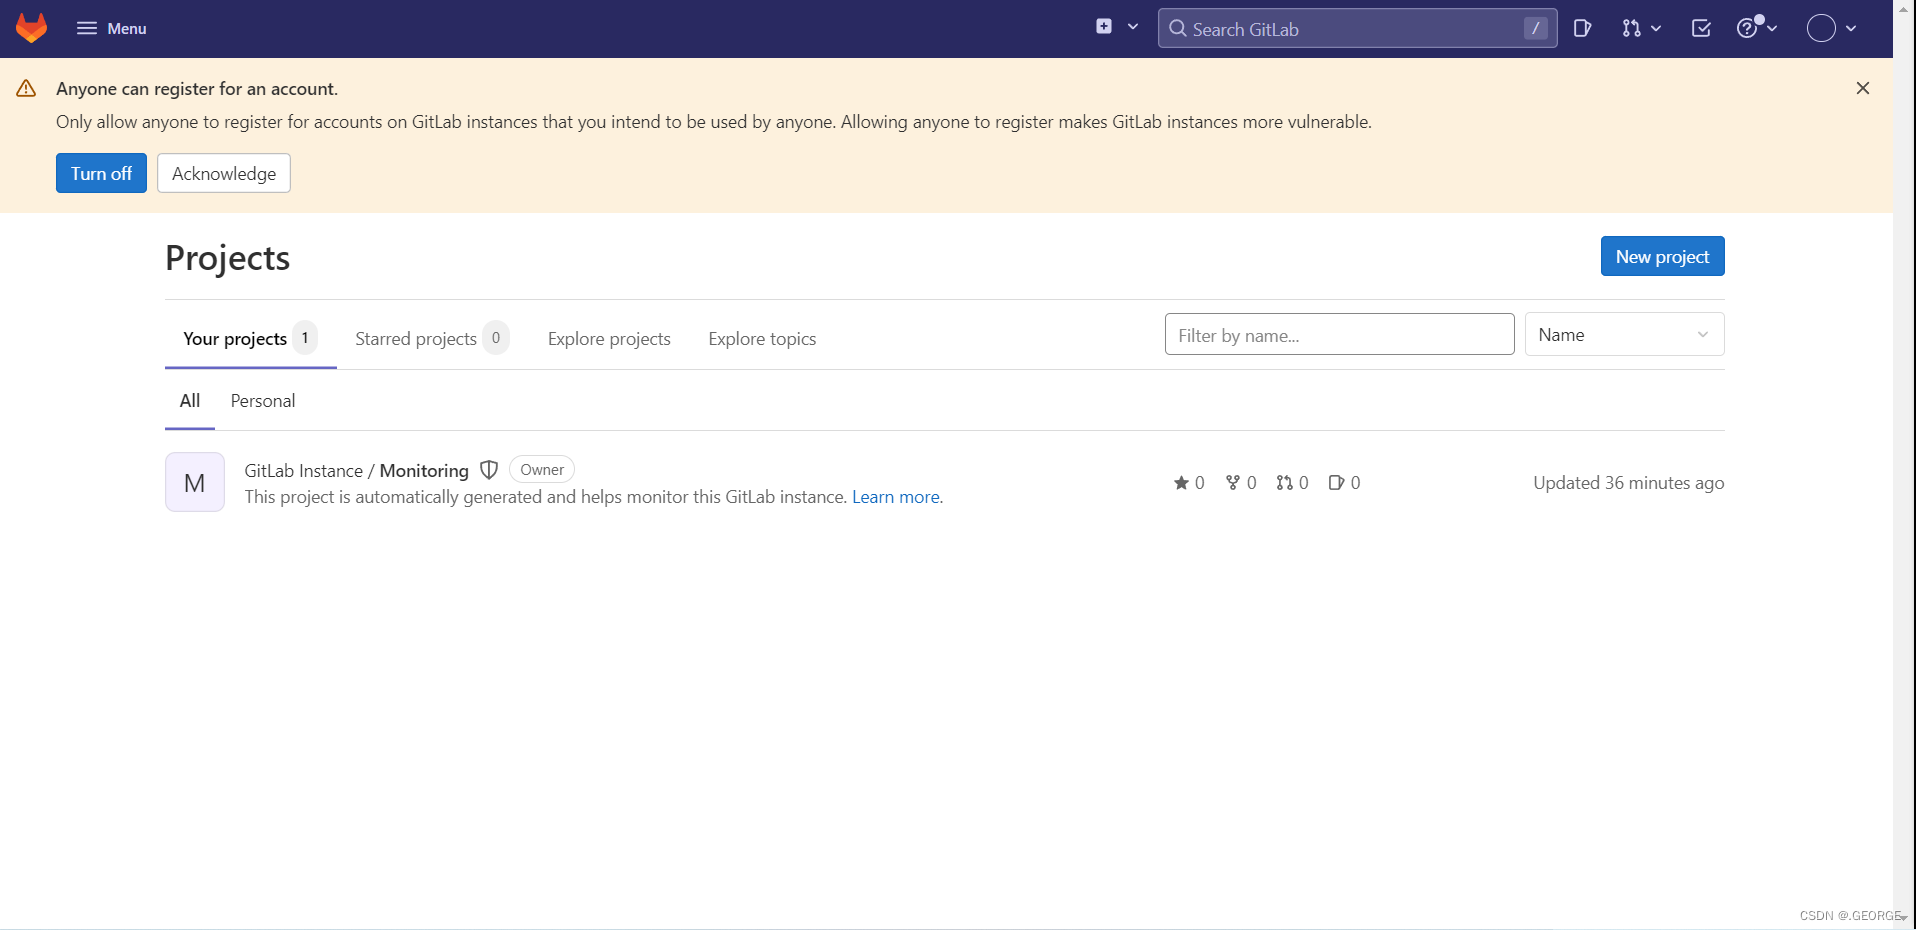Expand the create new dropdown arrow
This screenshot has height=930, width=1916.
pos(1133,27)
